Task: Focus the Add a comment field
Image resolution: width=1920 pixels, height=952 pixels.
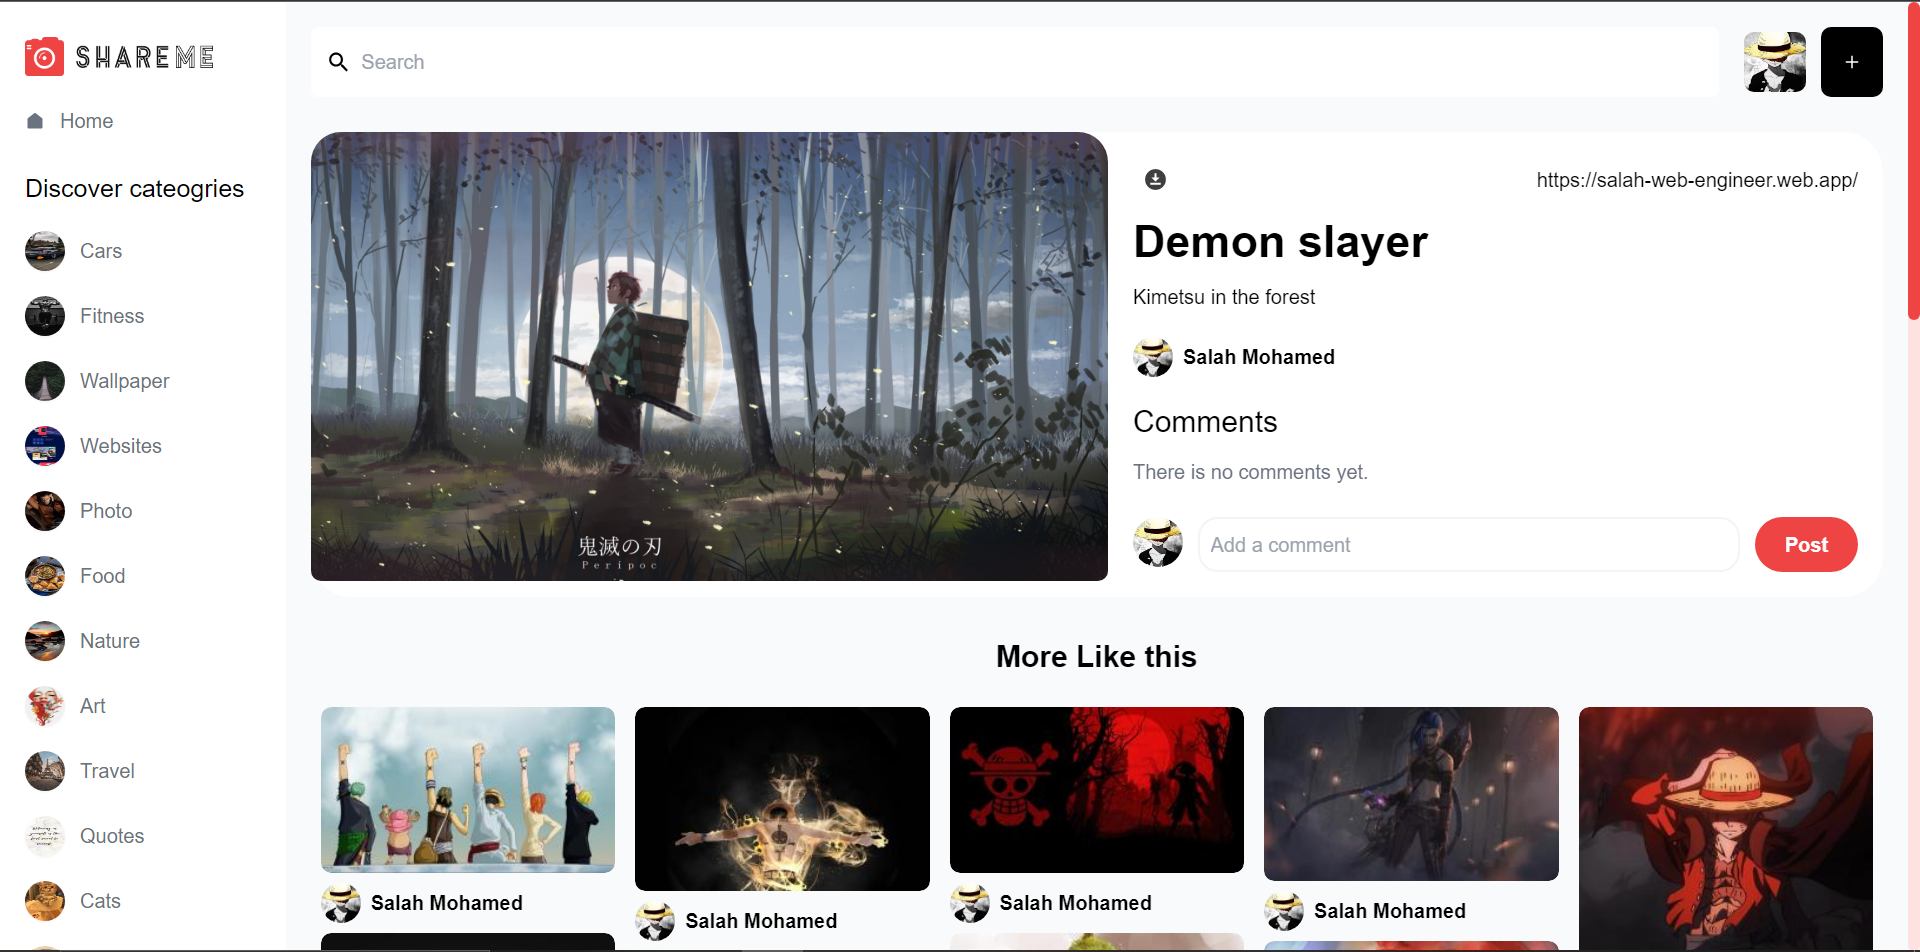Action: [x=1468, y=544]
